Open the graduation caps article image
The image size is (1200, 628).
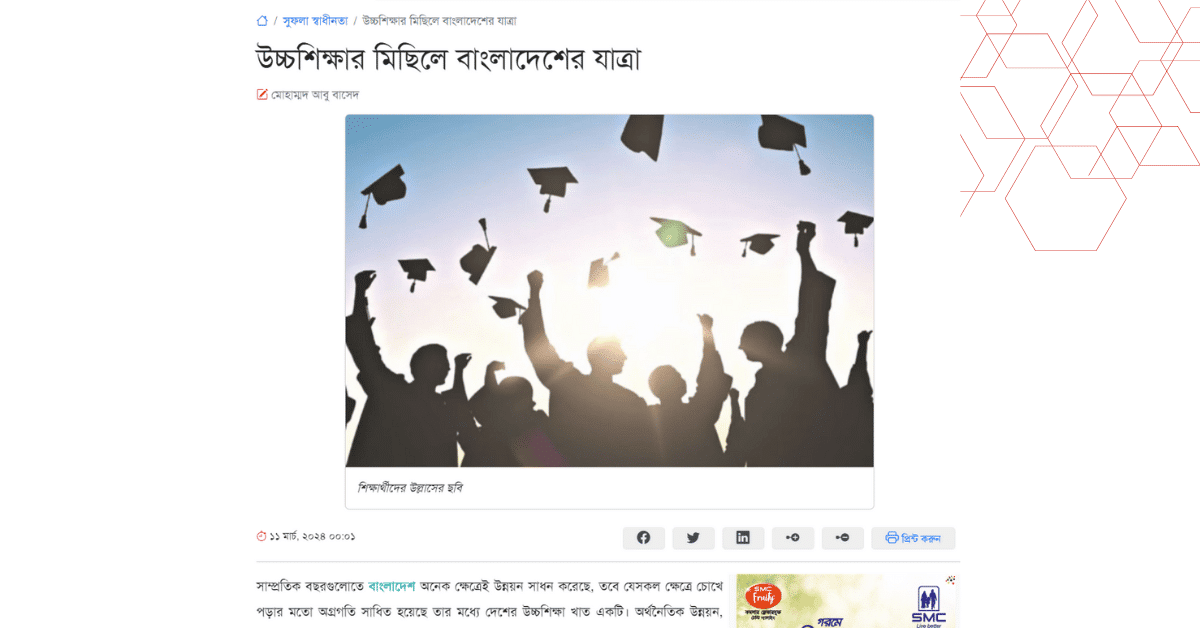coord(609,291)
